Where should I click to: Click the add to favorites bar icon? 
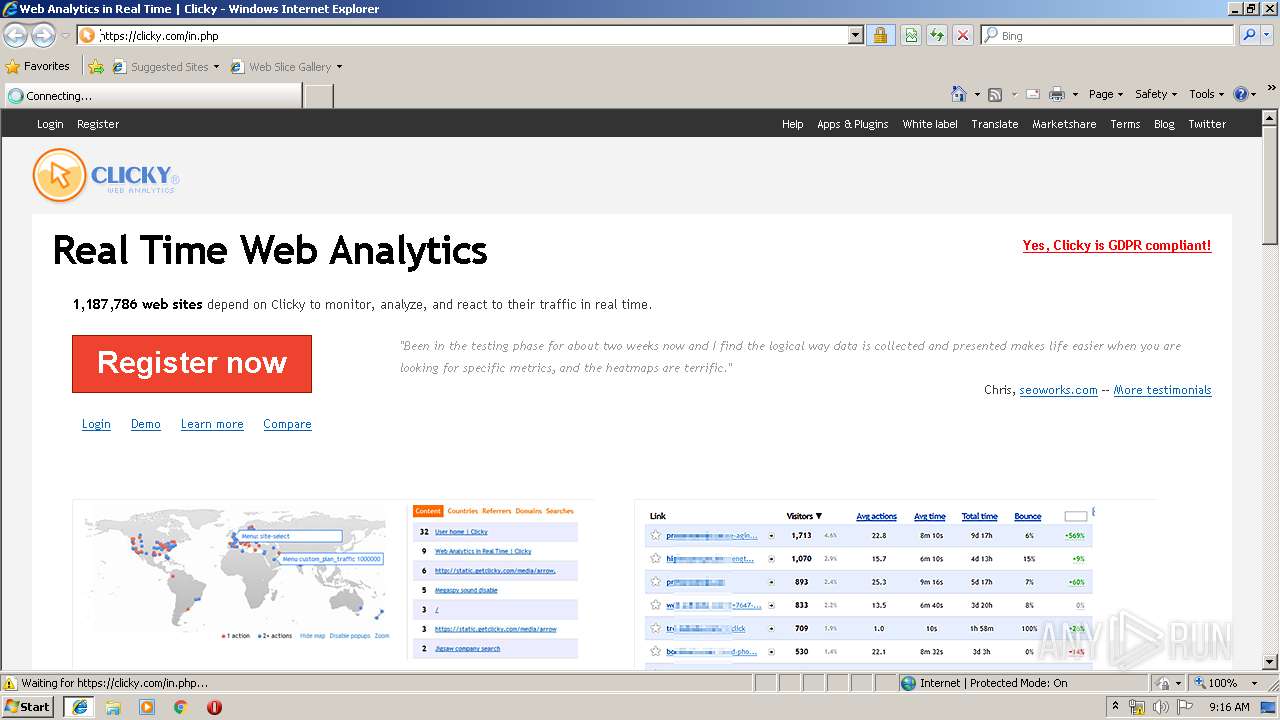point(95,67)
